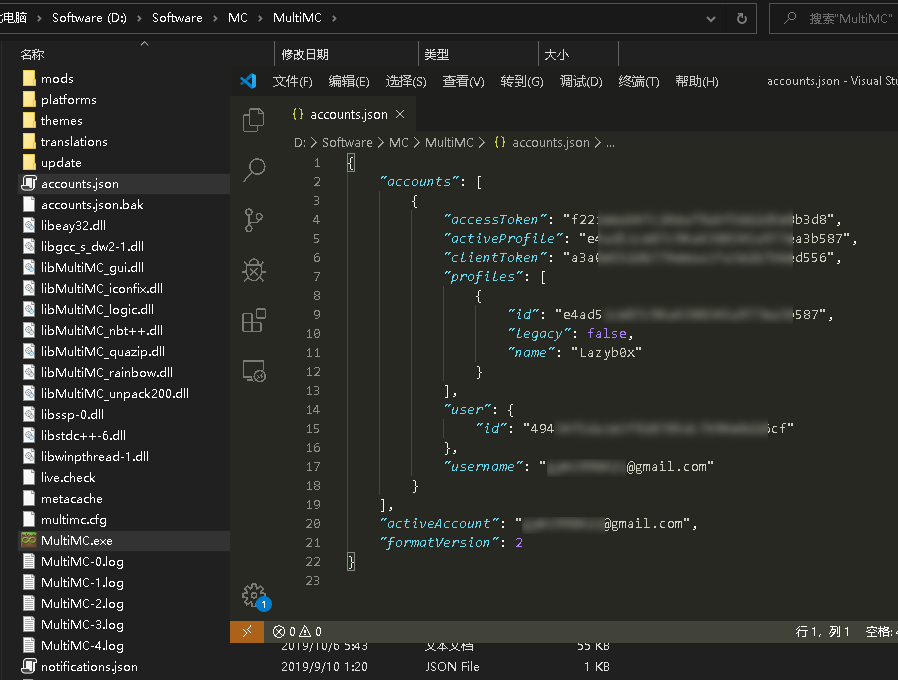898x680 pixels.
Task: Open the Run and Debug view
Action: point(254,270)
